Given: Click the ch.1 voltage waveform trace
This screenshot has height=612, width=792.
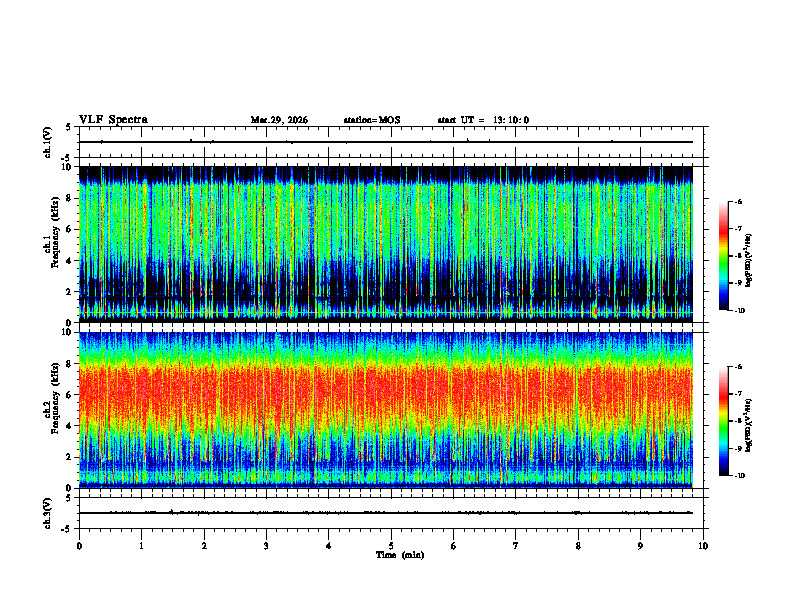Looking at the screenshot, I should pyautogui.click(x=385, y=142).
